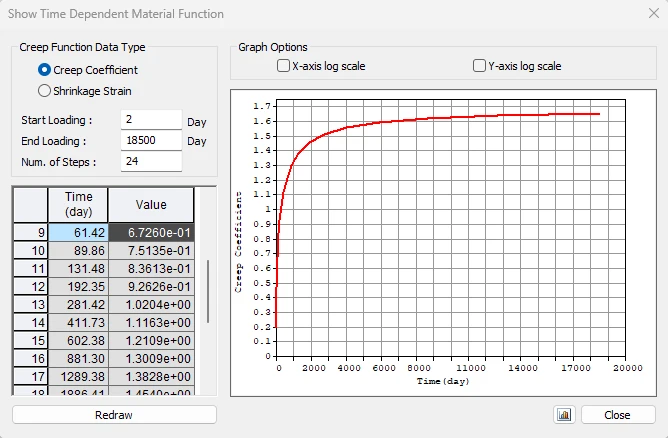Select the Shrinkage Strain radio button

tap(44, 91)
